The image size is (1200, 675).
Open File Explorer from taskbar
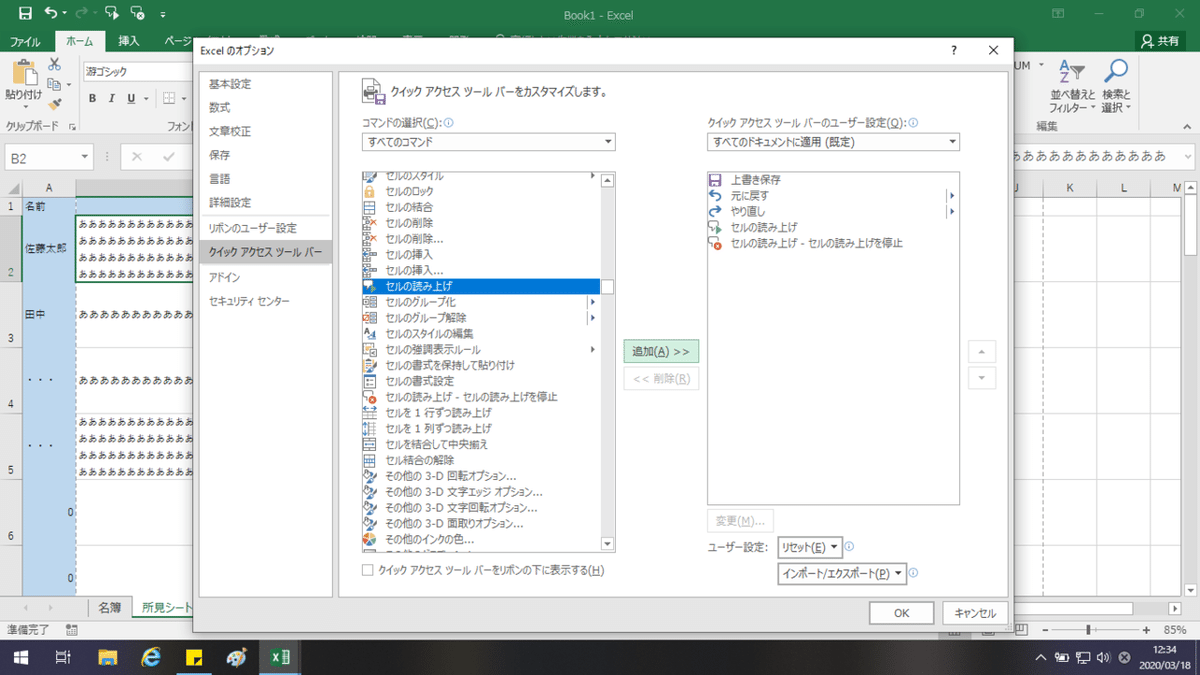pos(107,657)
